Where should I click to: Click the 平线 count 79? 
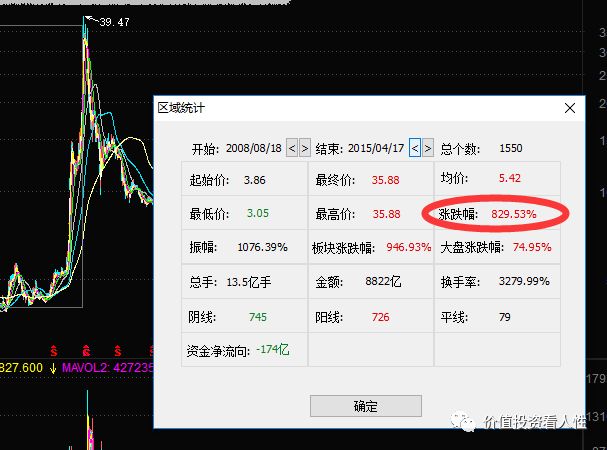tap(504, 317)
